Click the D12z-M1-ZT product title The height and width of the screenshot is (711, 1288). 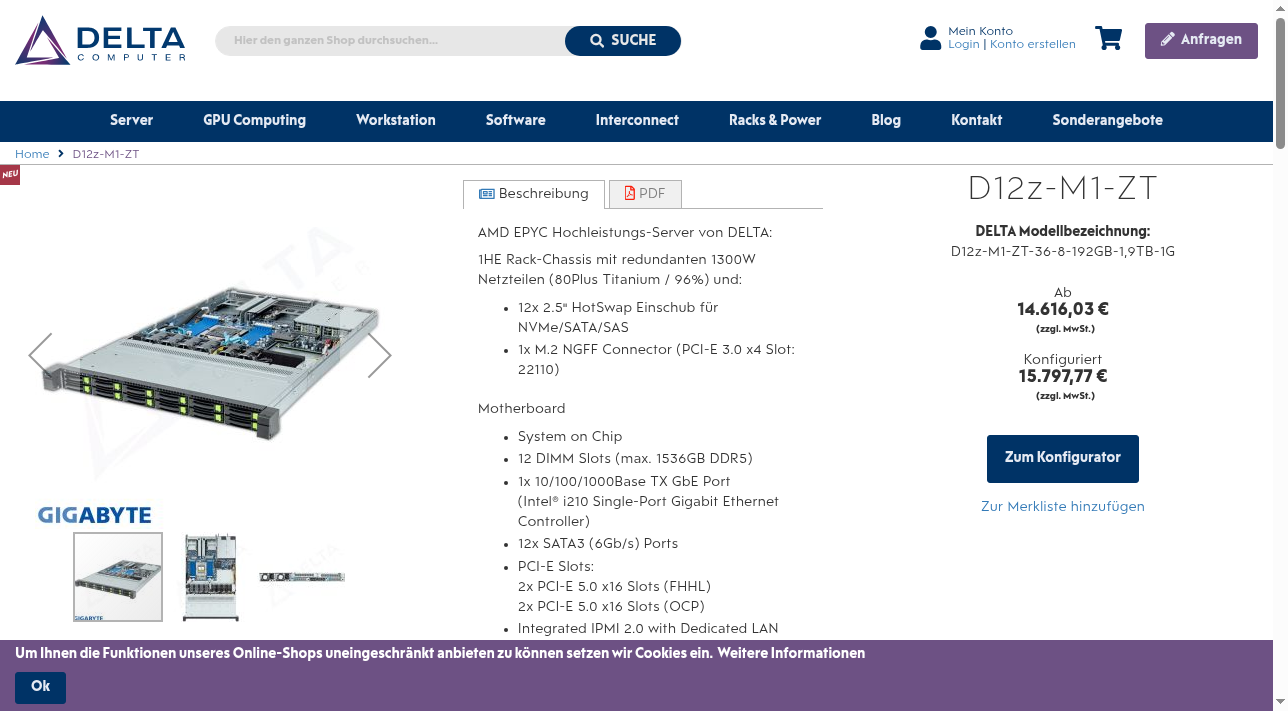point(1063,189)
